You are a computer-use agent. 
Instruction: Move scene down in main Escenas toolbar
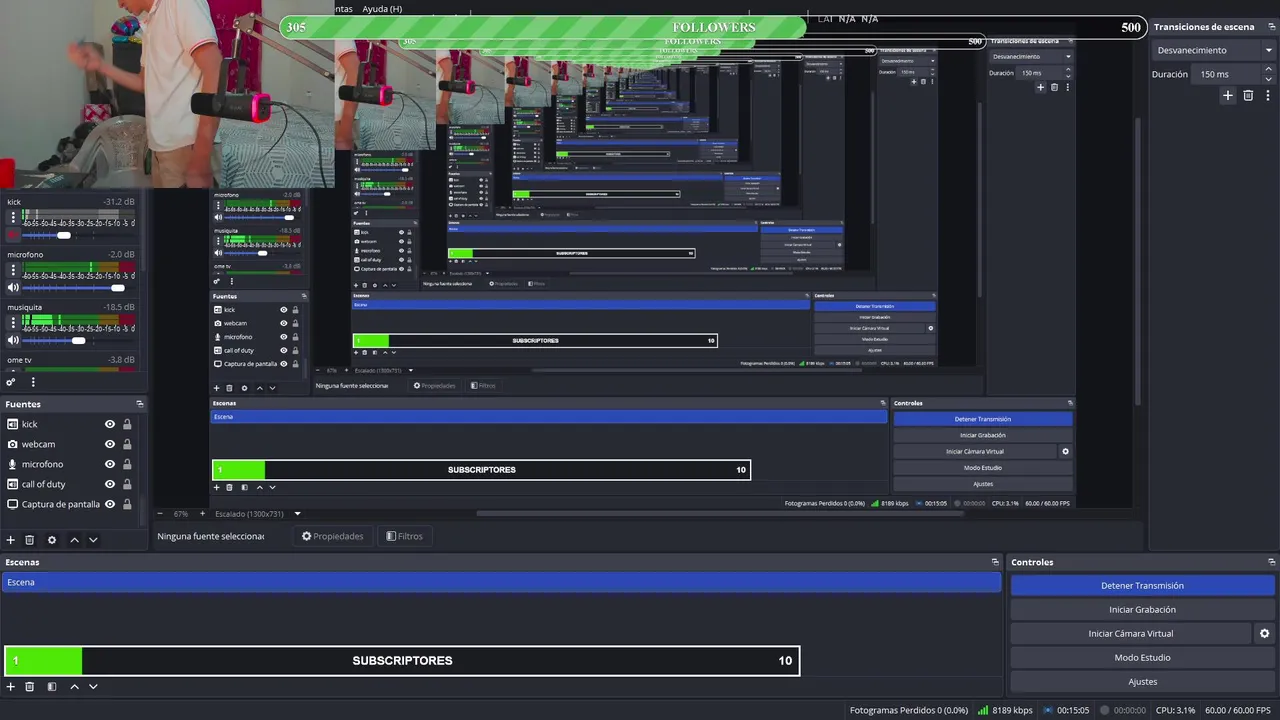pos(93,687)
